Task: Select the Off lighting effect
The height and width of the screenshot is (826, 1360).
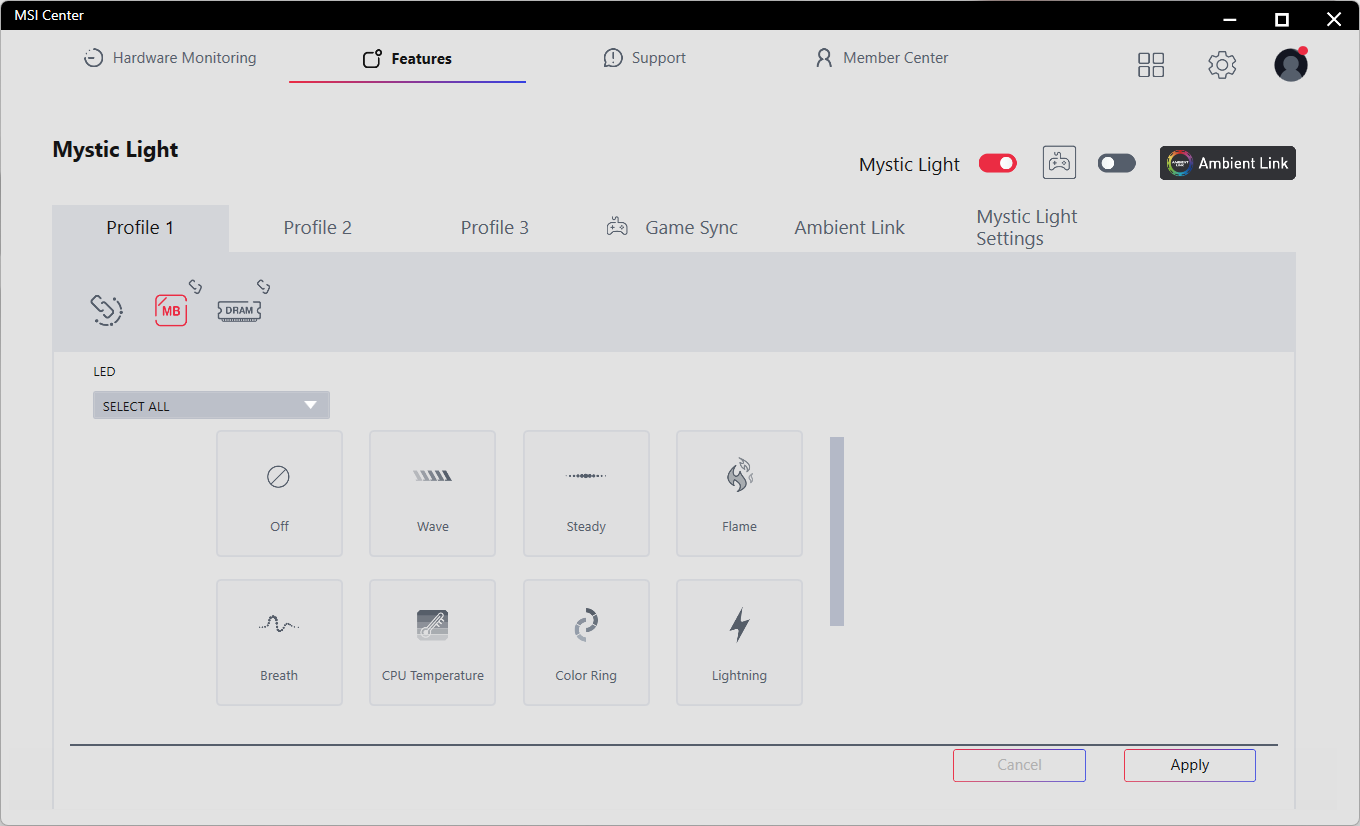Action: coord(279,493)
